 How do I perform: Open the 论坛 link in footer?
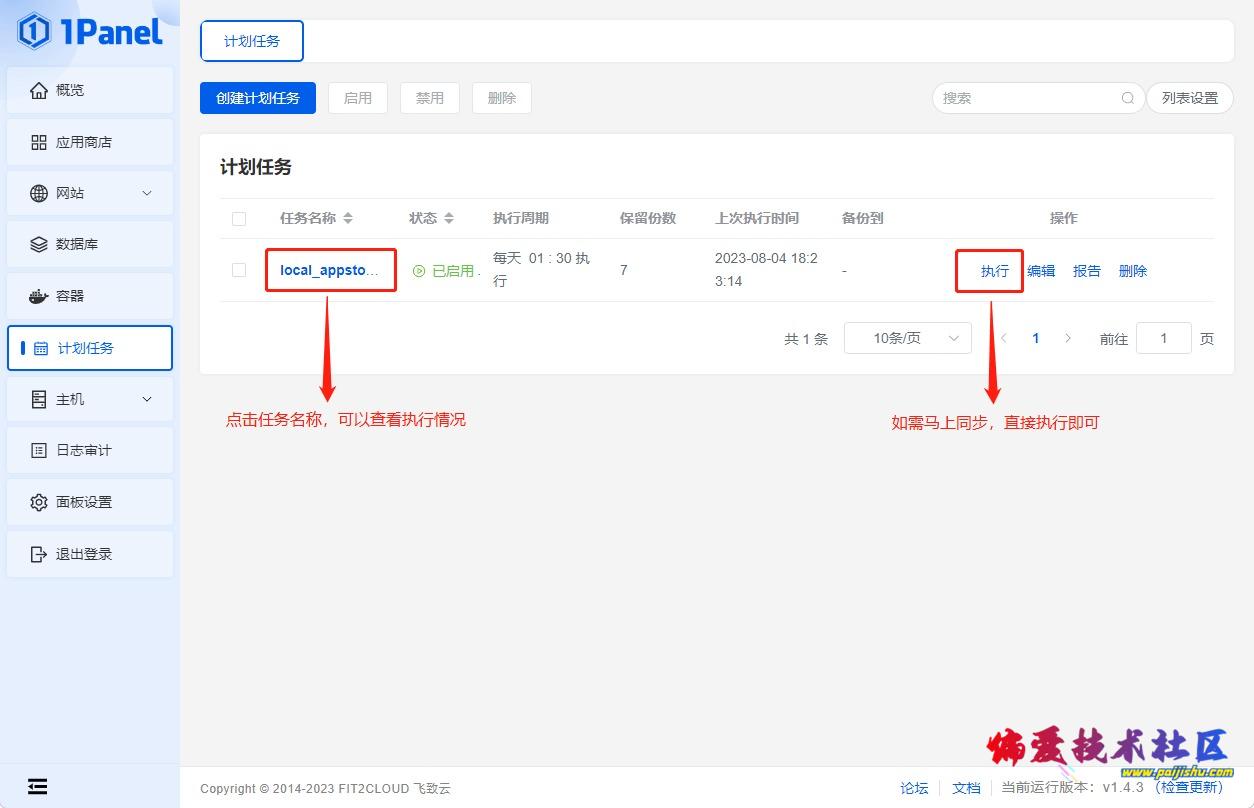click(914, 788)
